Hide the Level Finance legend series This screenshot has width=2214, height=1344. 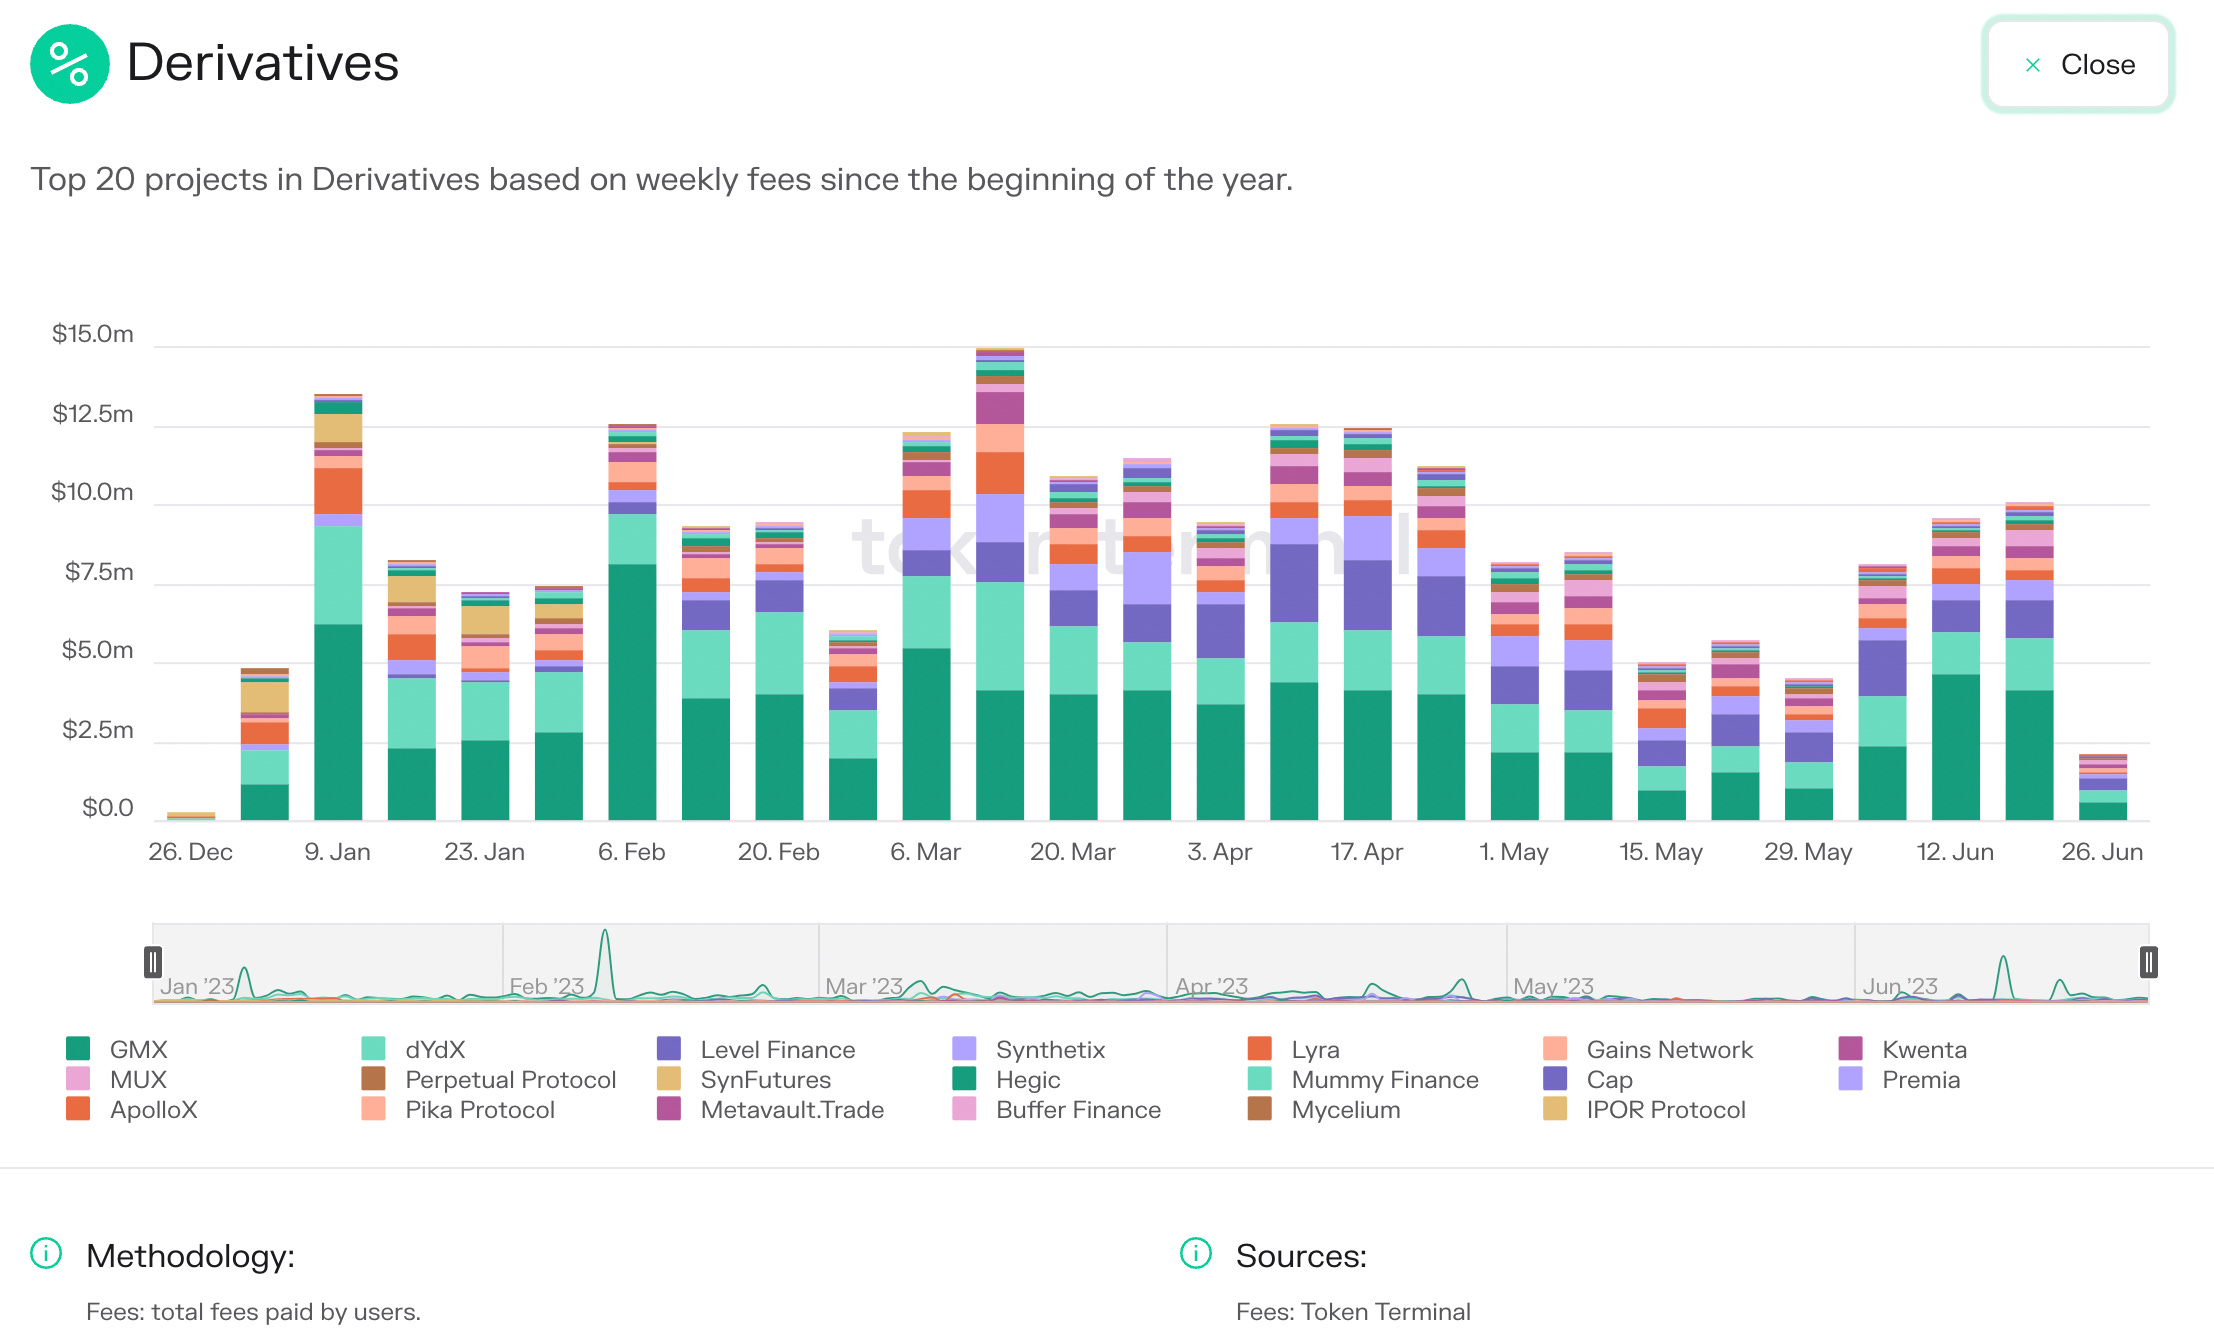tap(777, 1049)
